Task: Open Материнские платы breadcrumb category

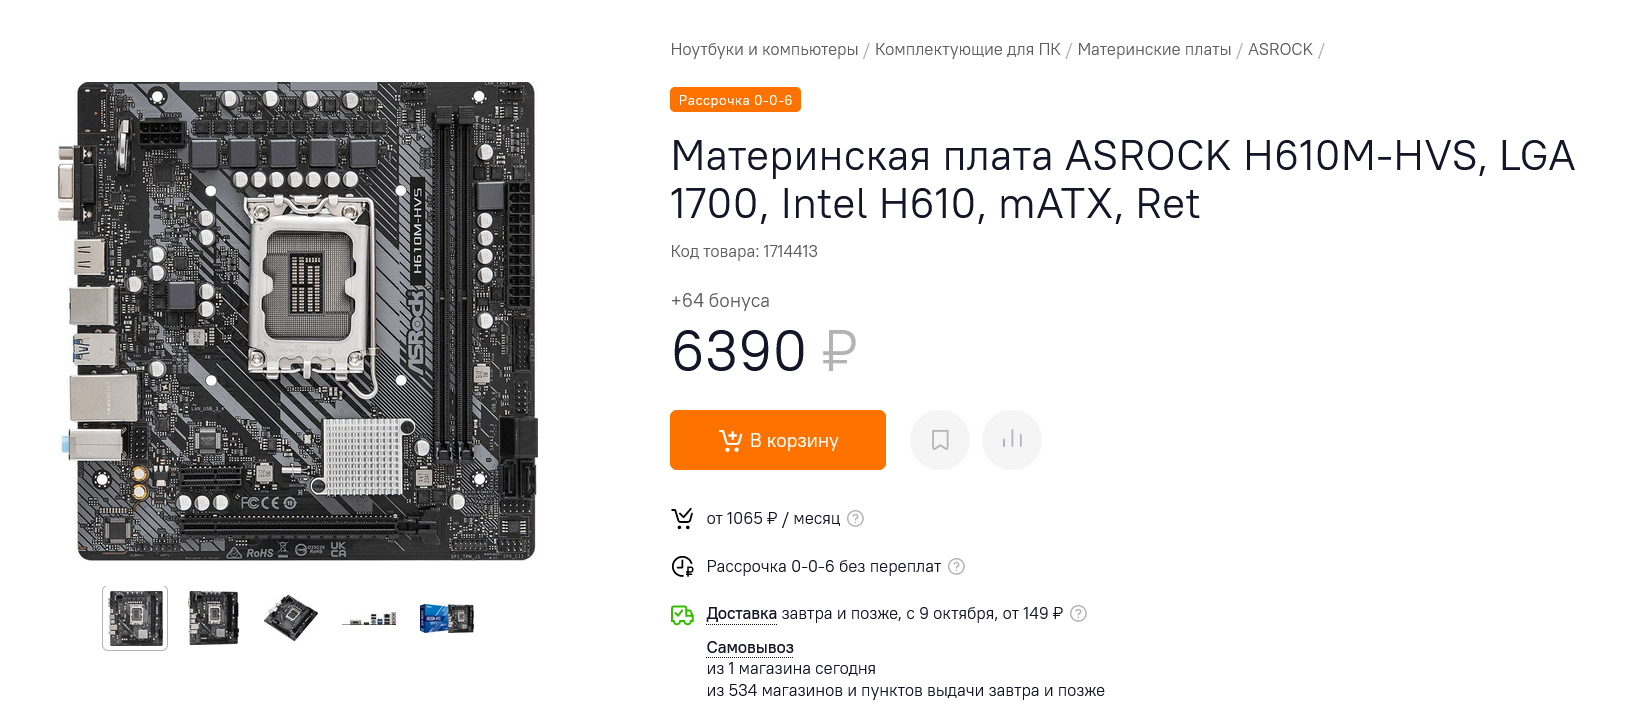Action: pyautogui.click(x=1154, y=50)
